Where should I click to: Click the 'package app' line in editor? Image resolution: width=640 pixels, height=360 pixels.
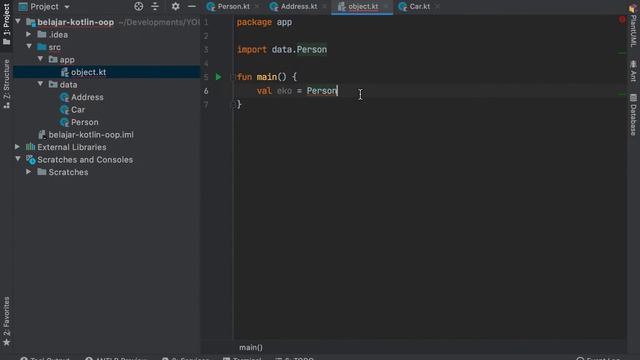264,22
